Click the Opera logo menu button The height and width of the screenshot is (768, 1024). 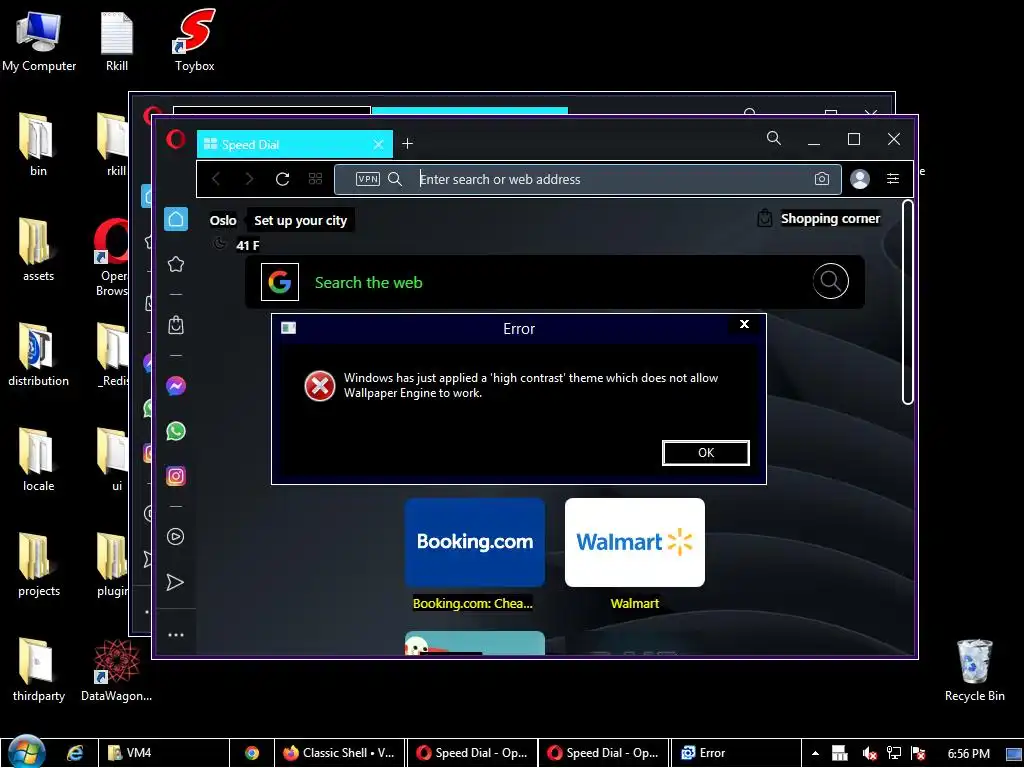pos(175,140)
